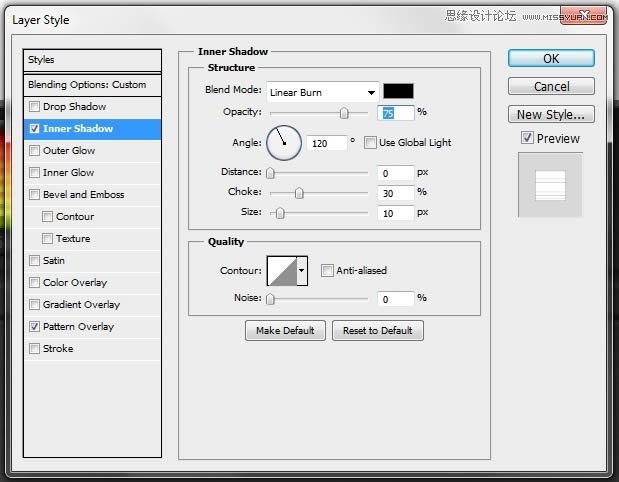Click the Reset to Default button
This screenshot has height=482, width=619.
(x=378, y=330)
